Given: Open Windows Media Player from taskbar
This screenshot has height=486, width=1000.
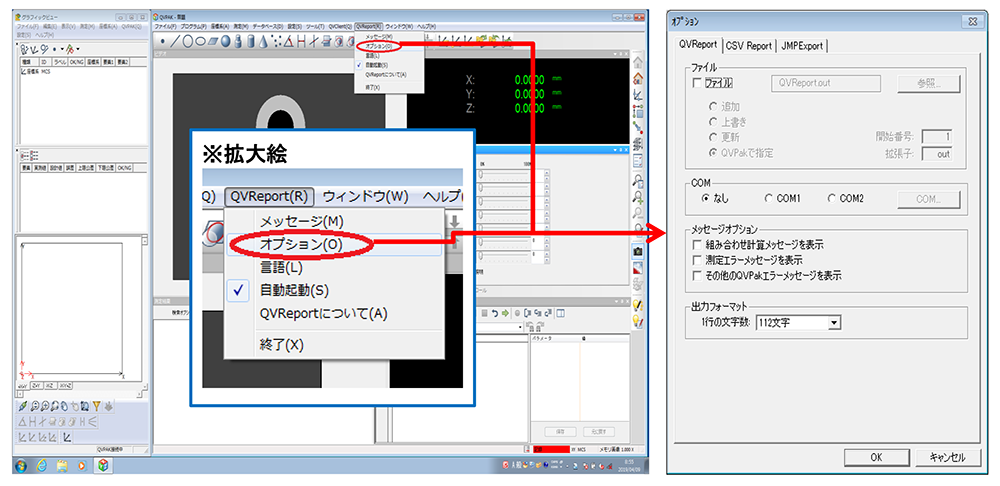Looking at the screenshot, I should [x=82, y=466].
